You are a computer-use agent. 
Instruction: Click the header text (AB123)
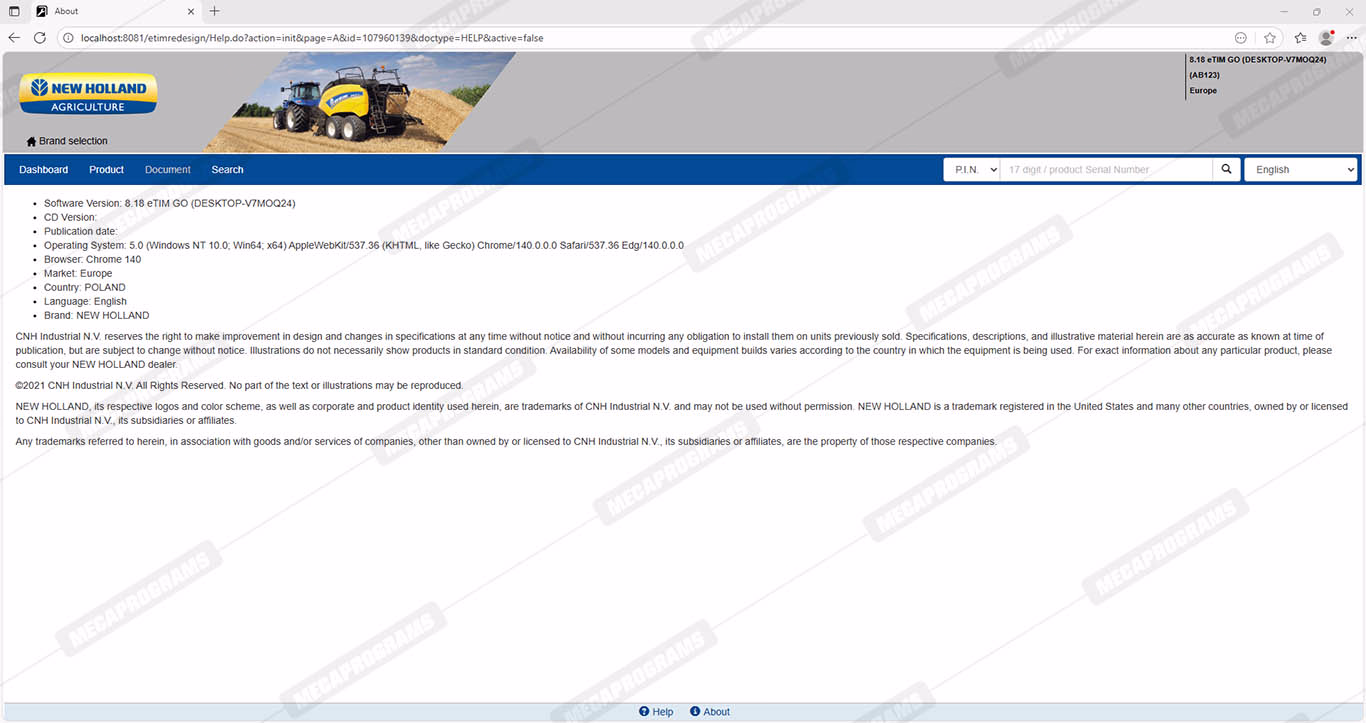pos(1204,75)
